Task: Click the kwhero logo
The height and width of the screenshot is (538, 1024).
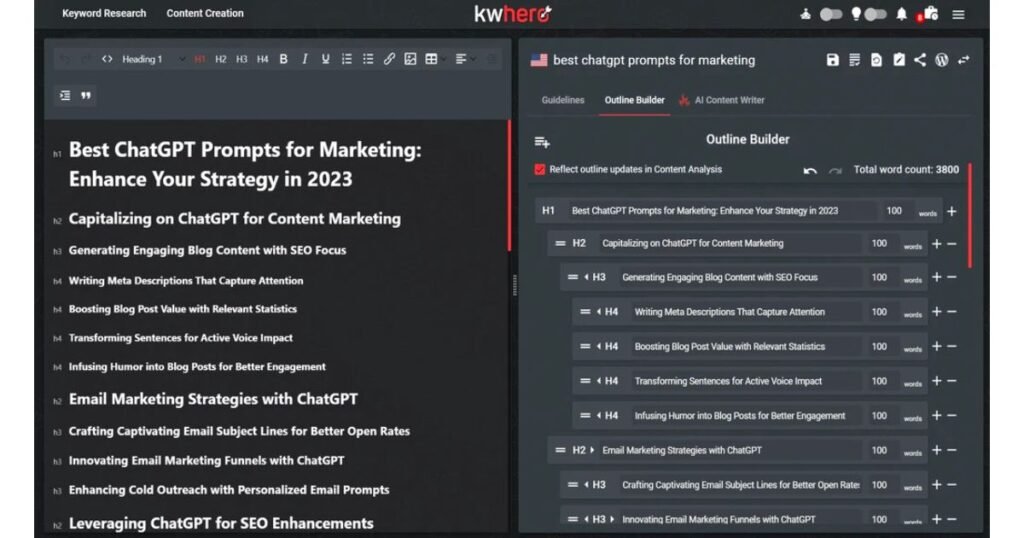Action: (x=513, y=14)
